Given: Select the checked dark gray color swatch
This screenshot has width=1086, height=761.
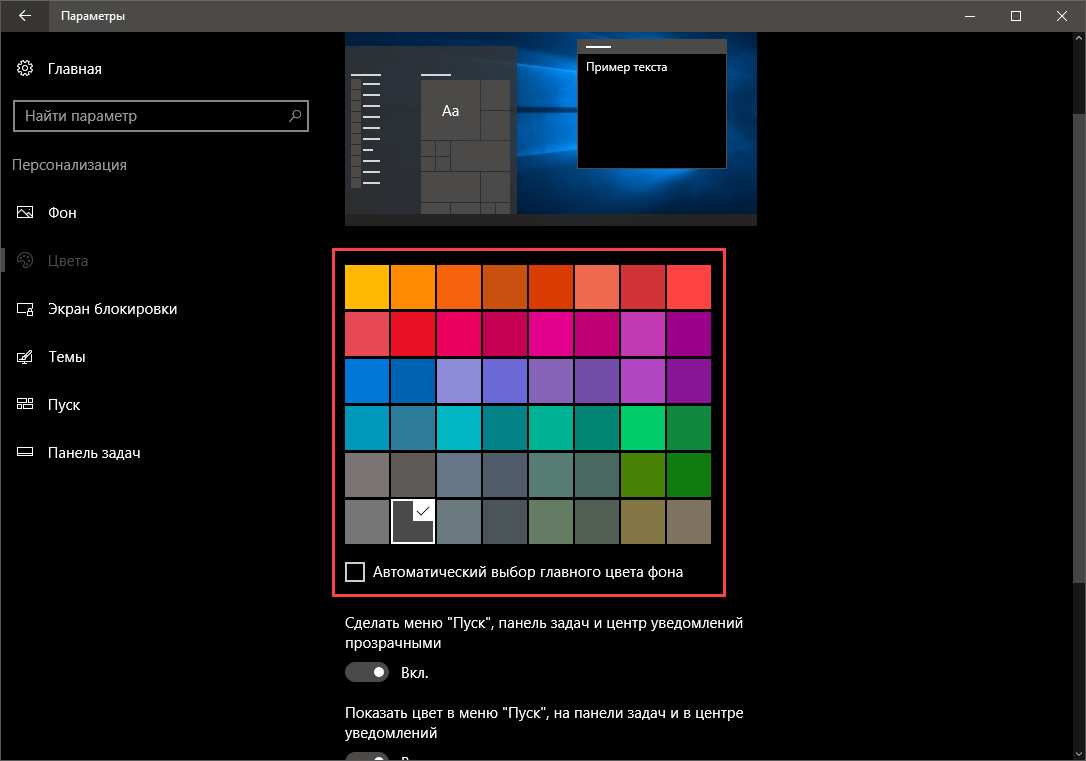Looking at the screenshot, I should [413, 522].
